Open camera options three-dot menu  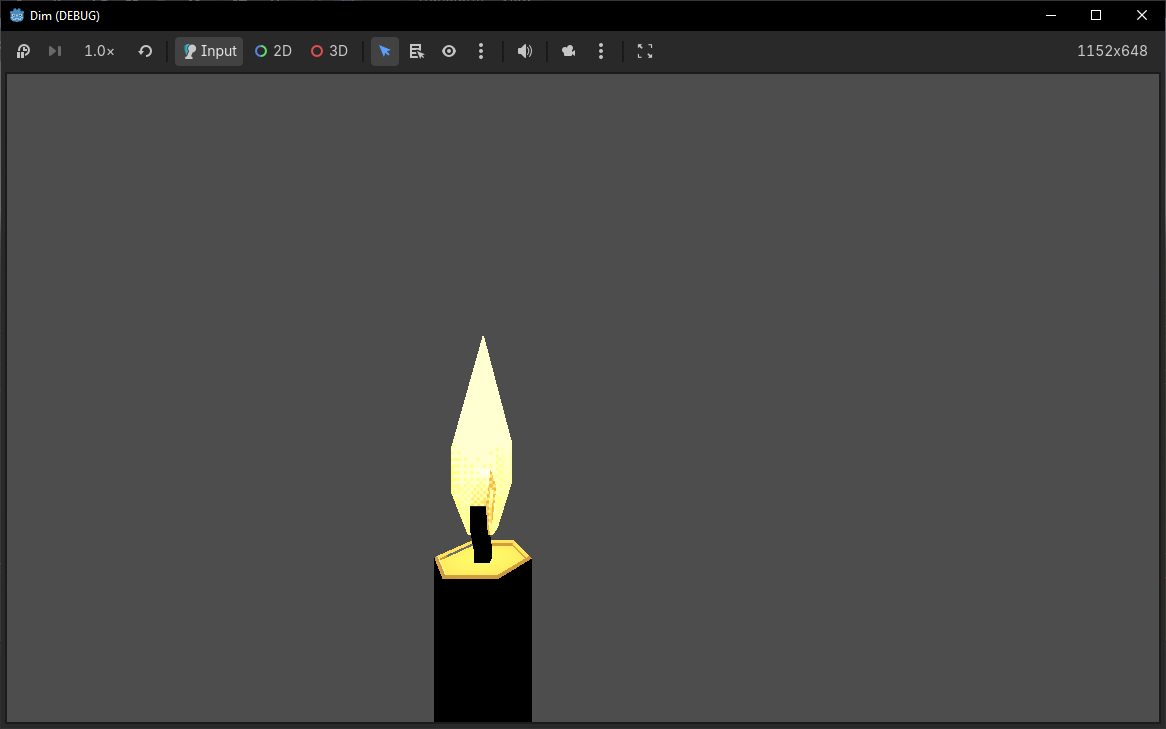pyautogui.click(x=601, y=51)
